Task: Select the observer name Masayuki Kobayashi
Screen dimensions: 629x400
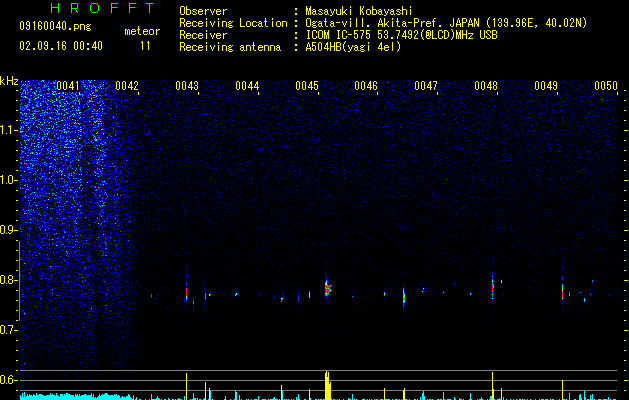Action: coord(359,11)
